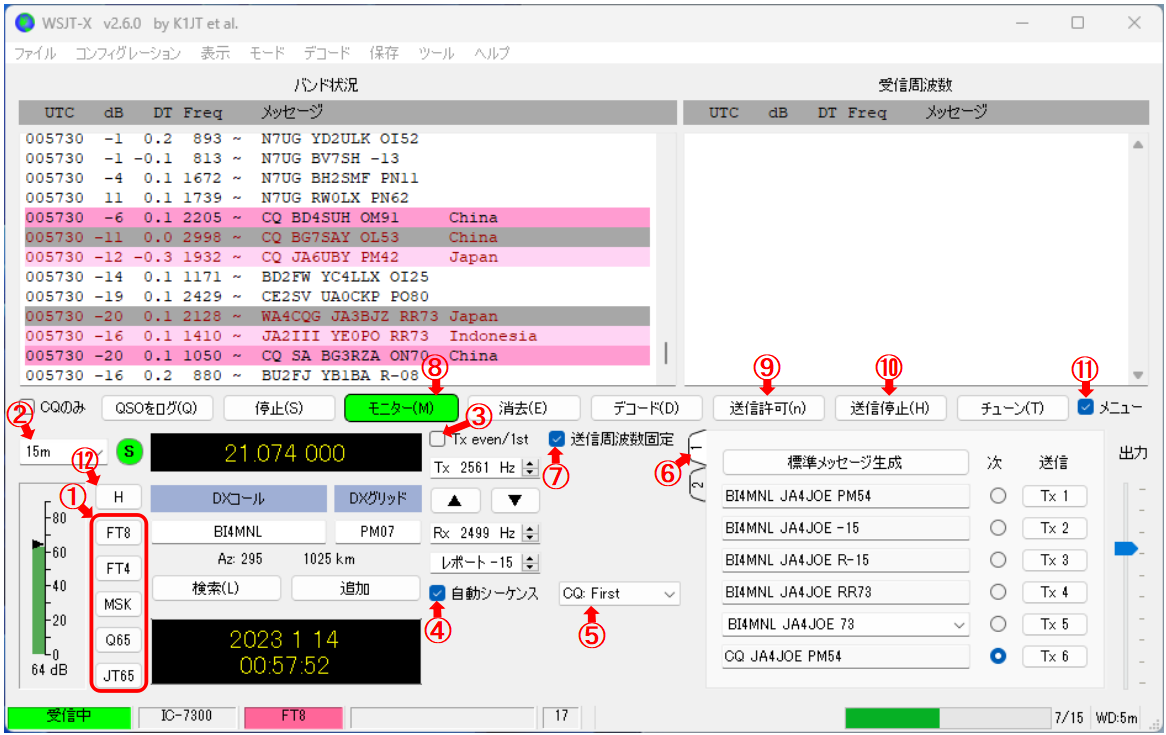The width and height of the screenshot is (1166, 735).
Task: Select the next radio button for Tx 5
Action: 998,623
